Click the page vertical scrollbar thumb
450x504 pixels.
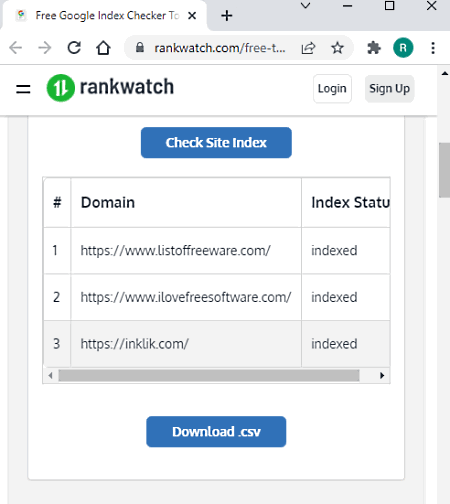[x=444, y=170]
